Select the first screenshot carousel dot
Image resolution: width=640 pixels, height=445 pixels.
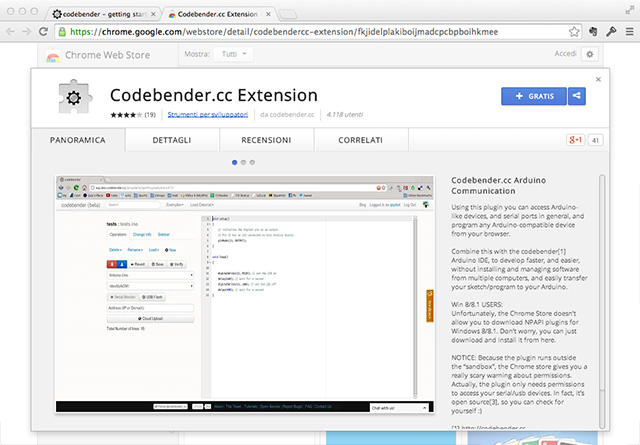234,162
